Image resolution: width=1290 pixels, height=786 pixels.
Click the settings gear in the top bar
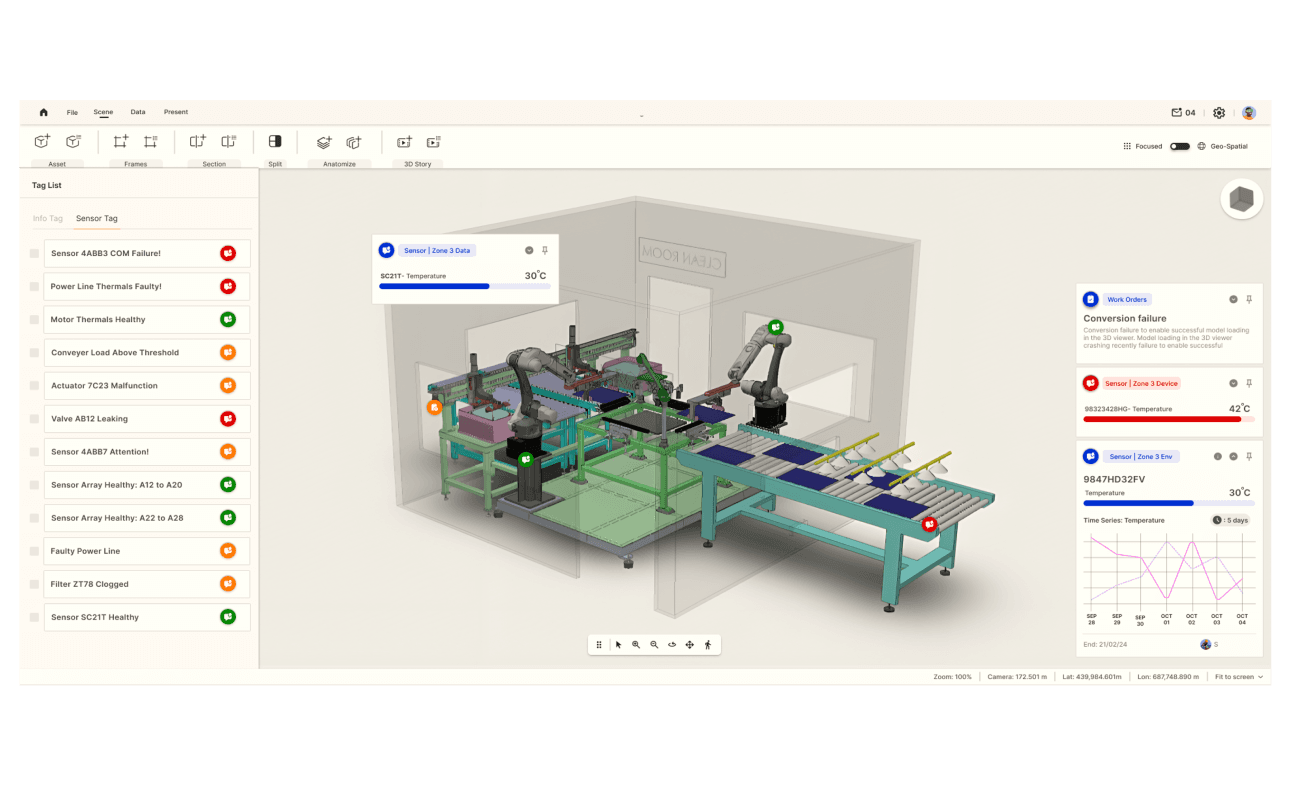(x=1218, y=112)
